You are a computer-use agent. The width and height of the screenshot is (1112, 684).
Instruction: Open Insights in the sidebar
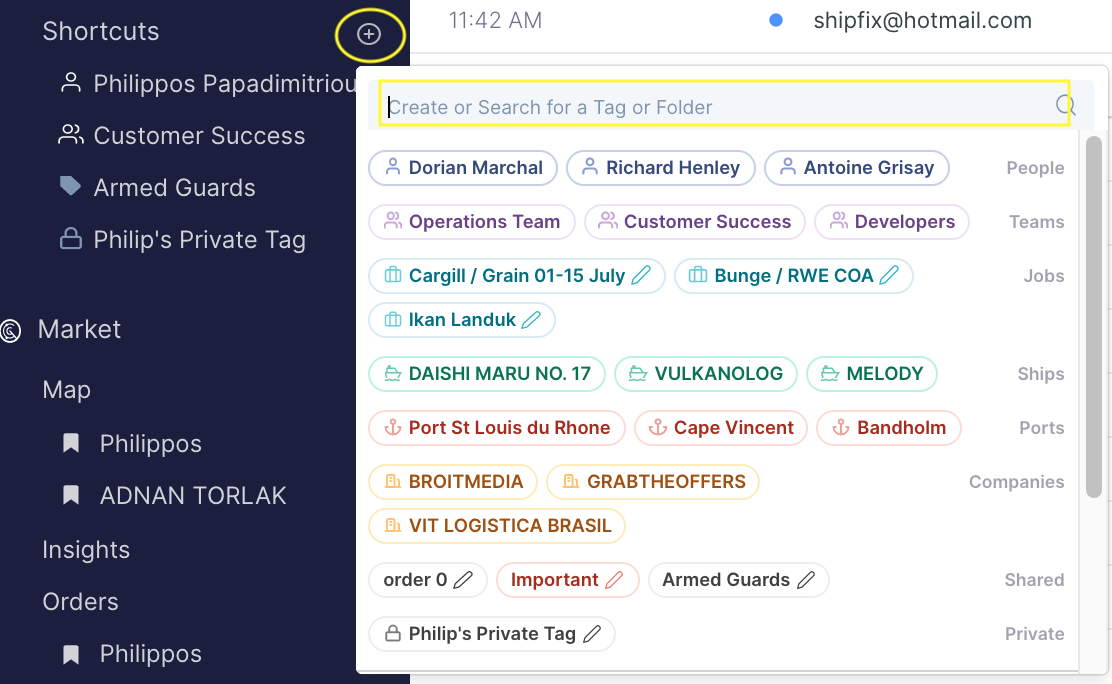click(86, 550)
